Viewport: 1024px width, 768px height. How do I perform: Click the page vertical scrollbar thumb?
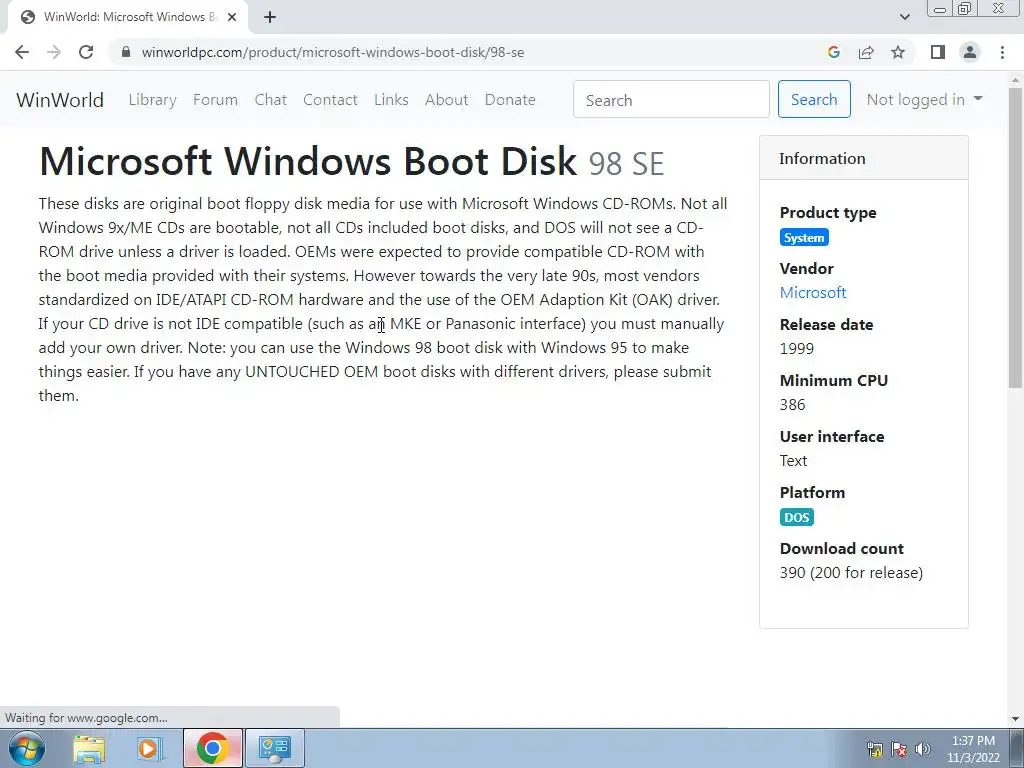1016,238
